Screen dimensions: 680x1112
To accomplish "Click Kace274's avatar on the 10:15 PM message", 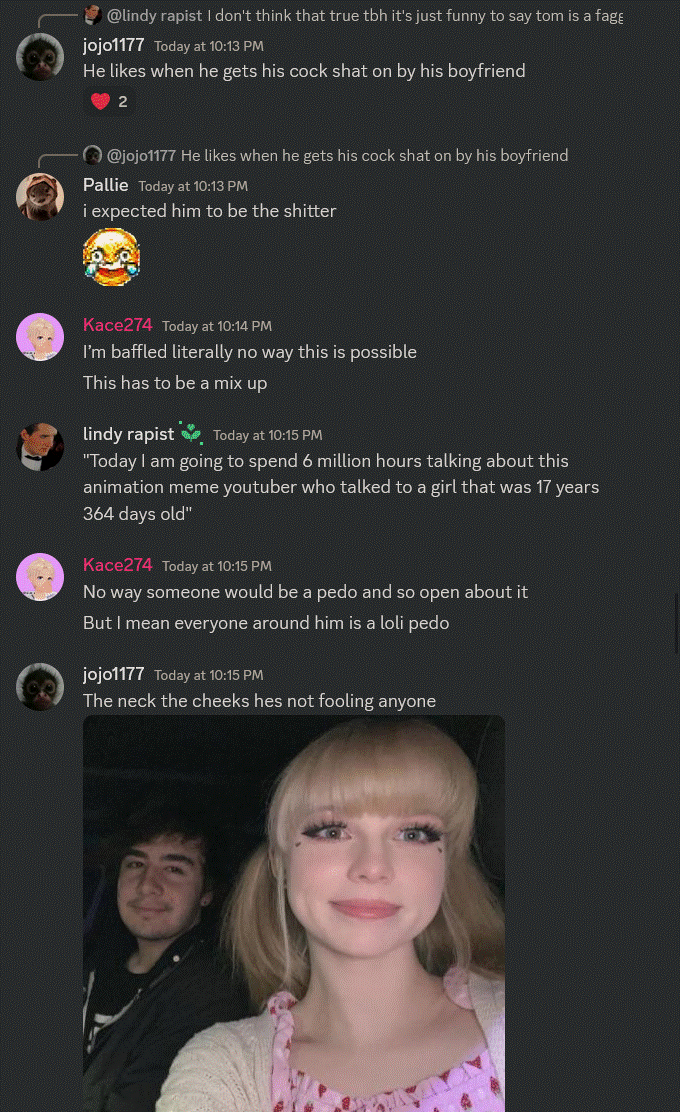I will click(x=40, y=577).
